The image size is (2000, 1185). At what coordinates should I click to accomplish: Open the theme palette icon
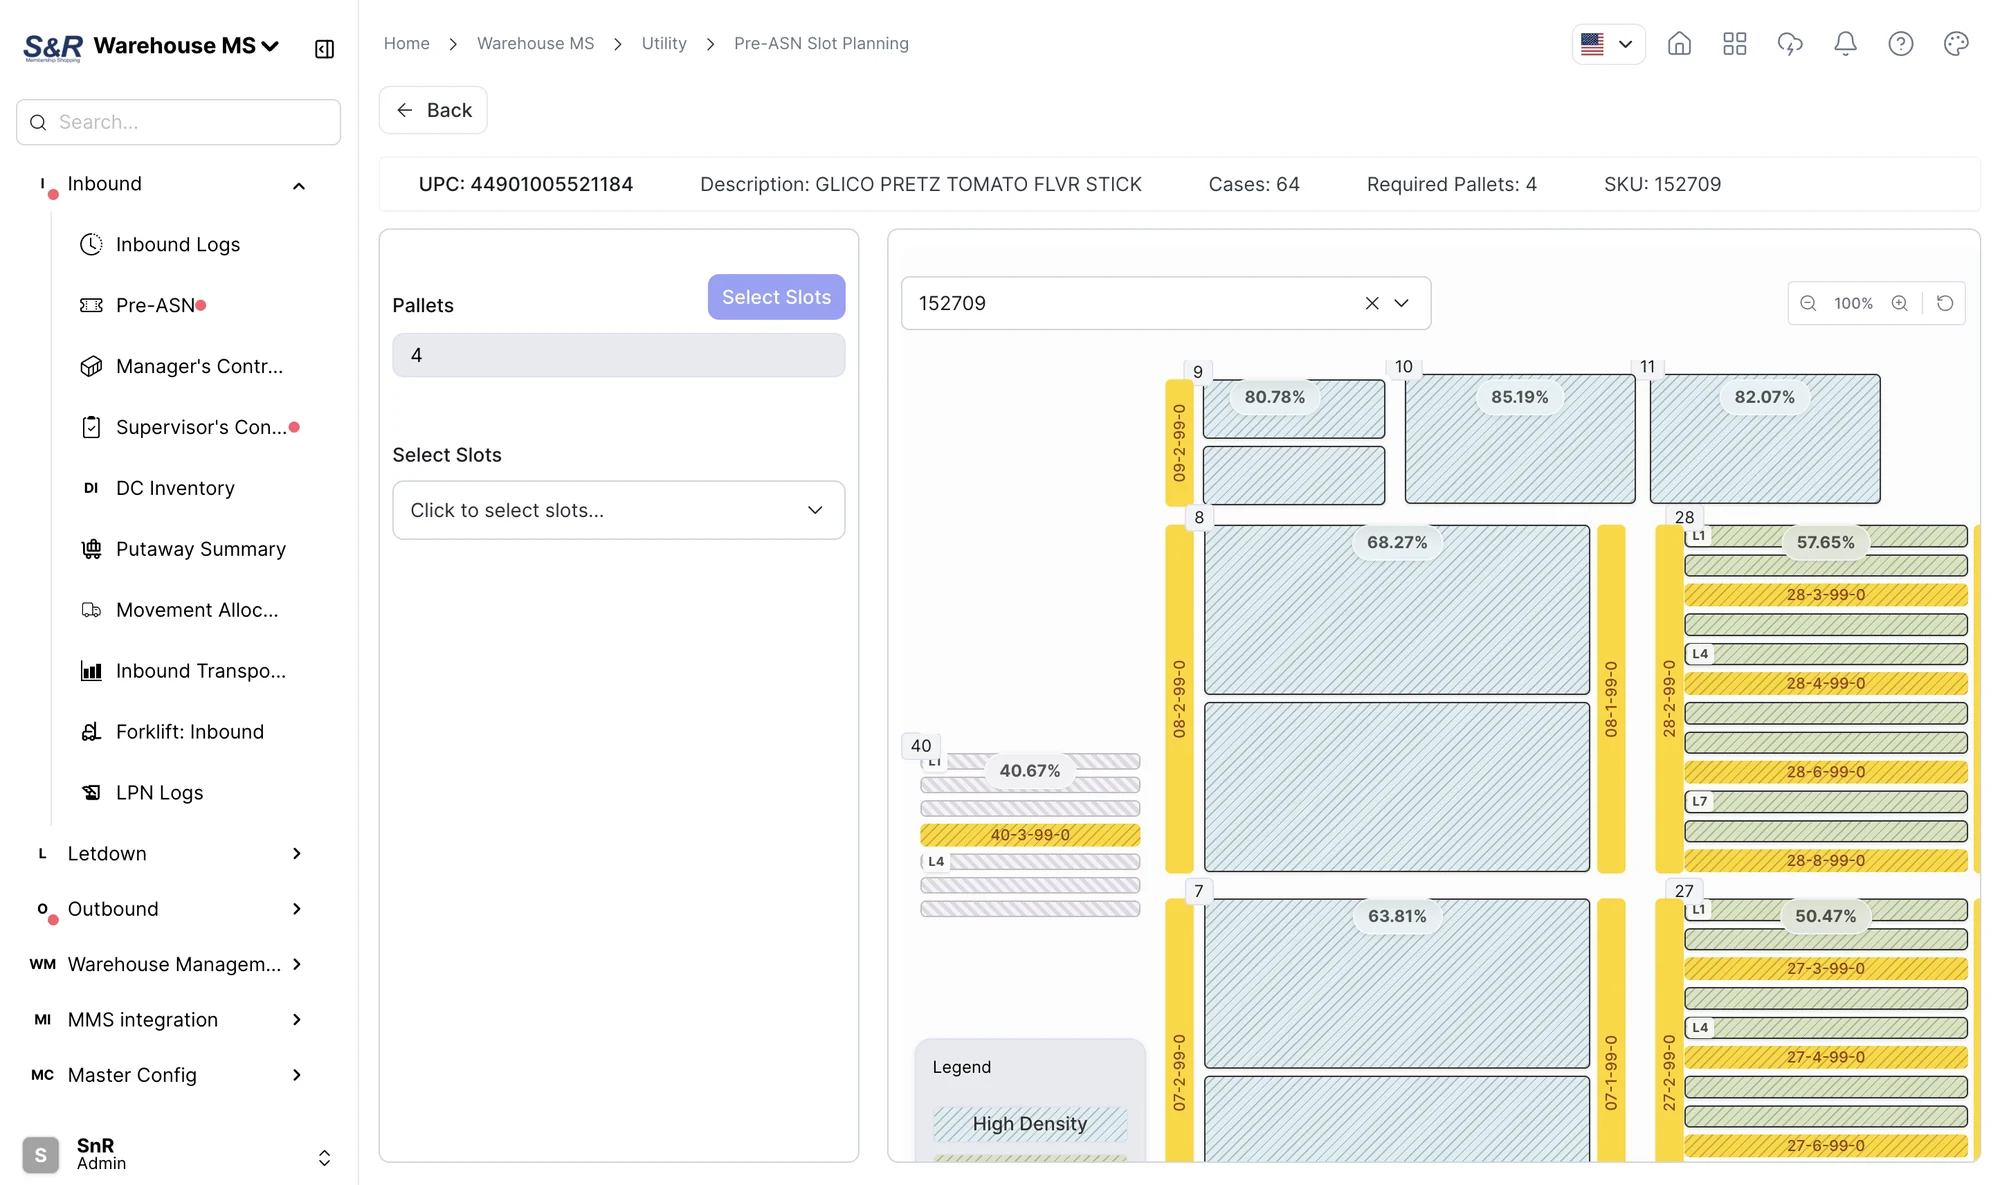coord(1956,44)
